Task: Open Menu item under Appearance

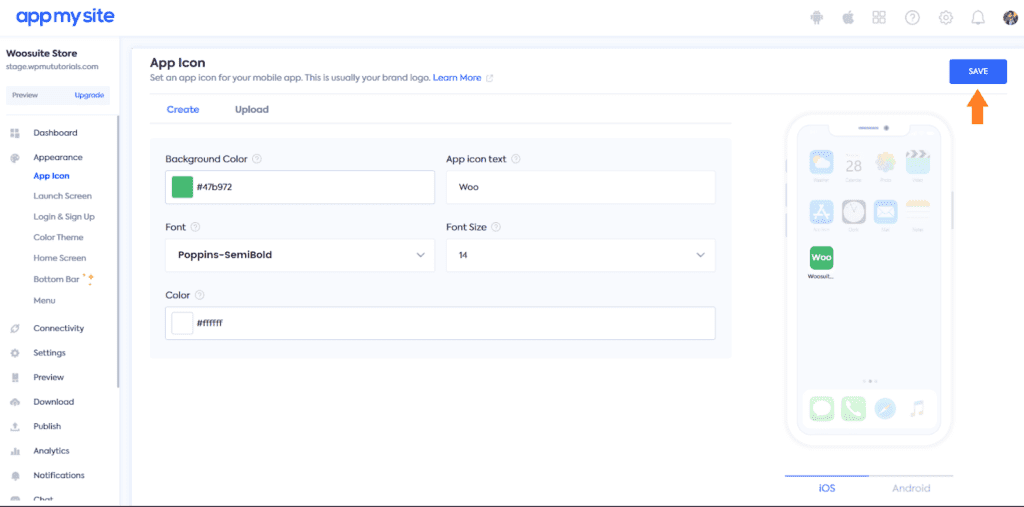Action: [x=44, y=301]
